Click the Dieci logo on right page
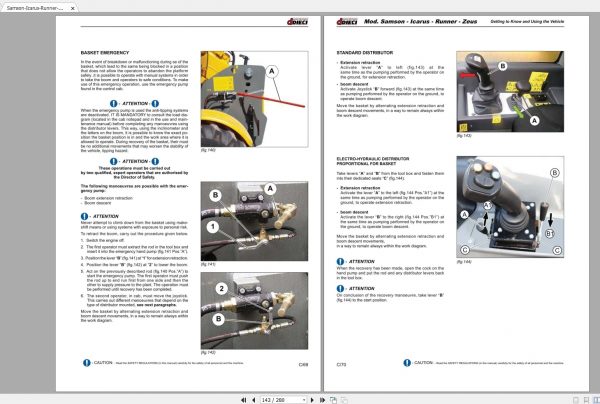The width and height of the screenshot is (600, 404). pyautogui.click(x=347, y=22)
